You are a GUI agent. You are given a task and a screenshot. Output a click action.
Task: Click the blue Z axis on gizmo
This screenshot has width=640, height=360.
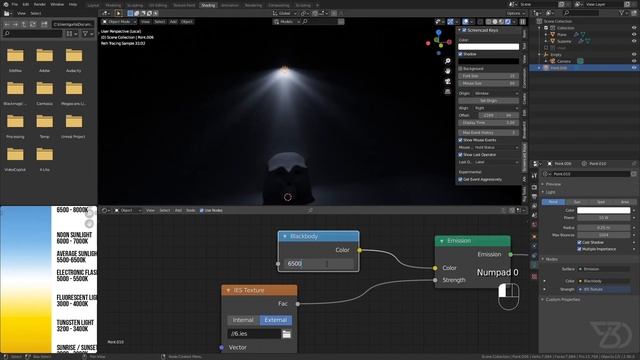[x=439, y=32]
